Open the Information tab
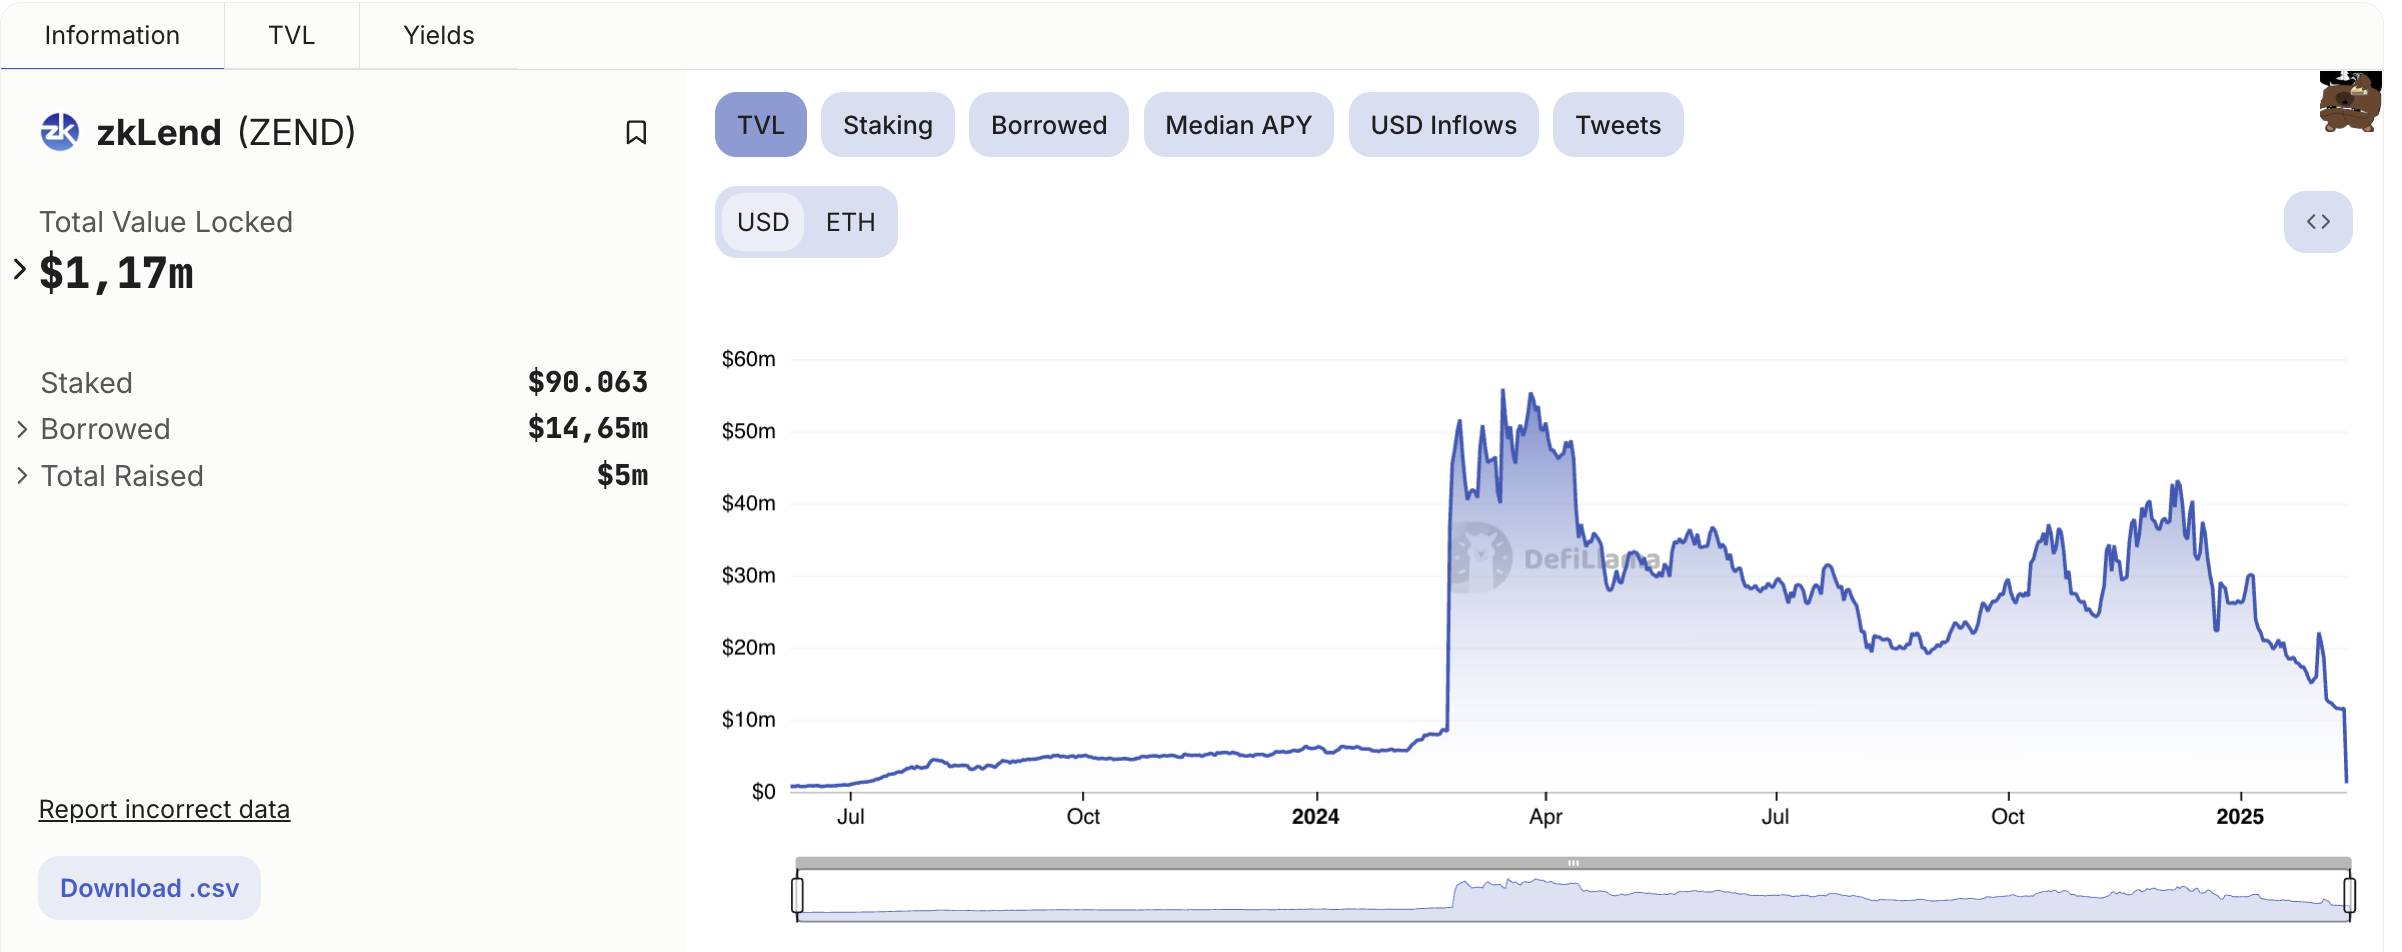Image resolution: width=2402 pixels, height=952 pixels. click(112, 35)
